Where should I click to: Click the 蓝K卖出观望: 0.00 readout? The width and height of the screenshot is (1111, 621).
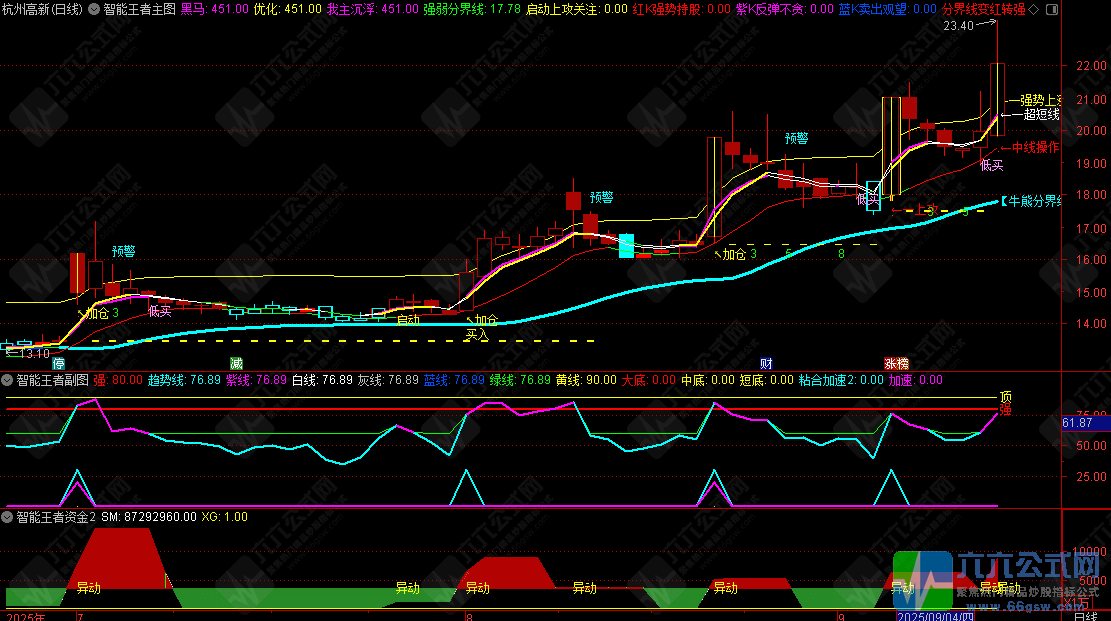pos(887,9)
